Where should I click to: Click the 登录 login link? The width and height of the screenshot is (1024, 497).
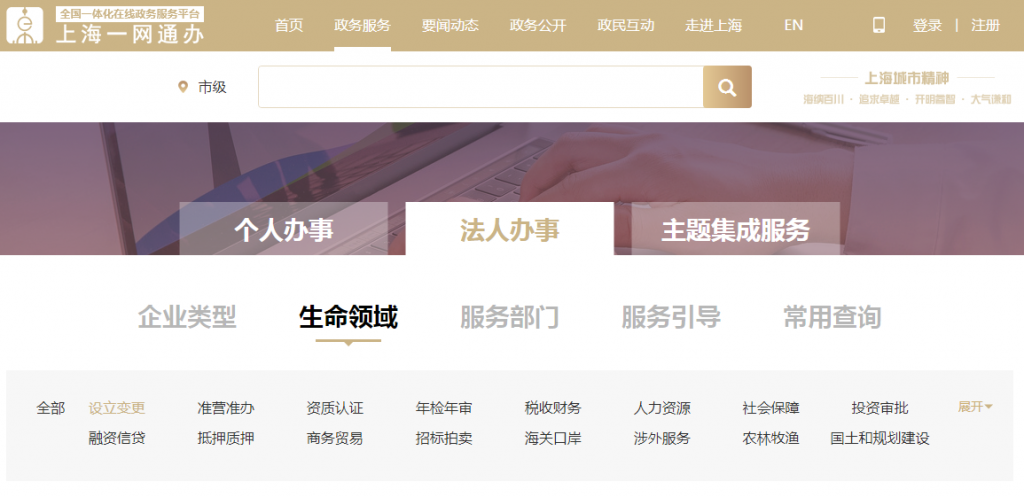coord(927,25)
